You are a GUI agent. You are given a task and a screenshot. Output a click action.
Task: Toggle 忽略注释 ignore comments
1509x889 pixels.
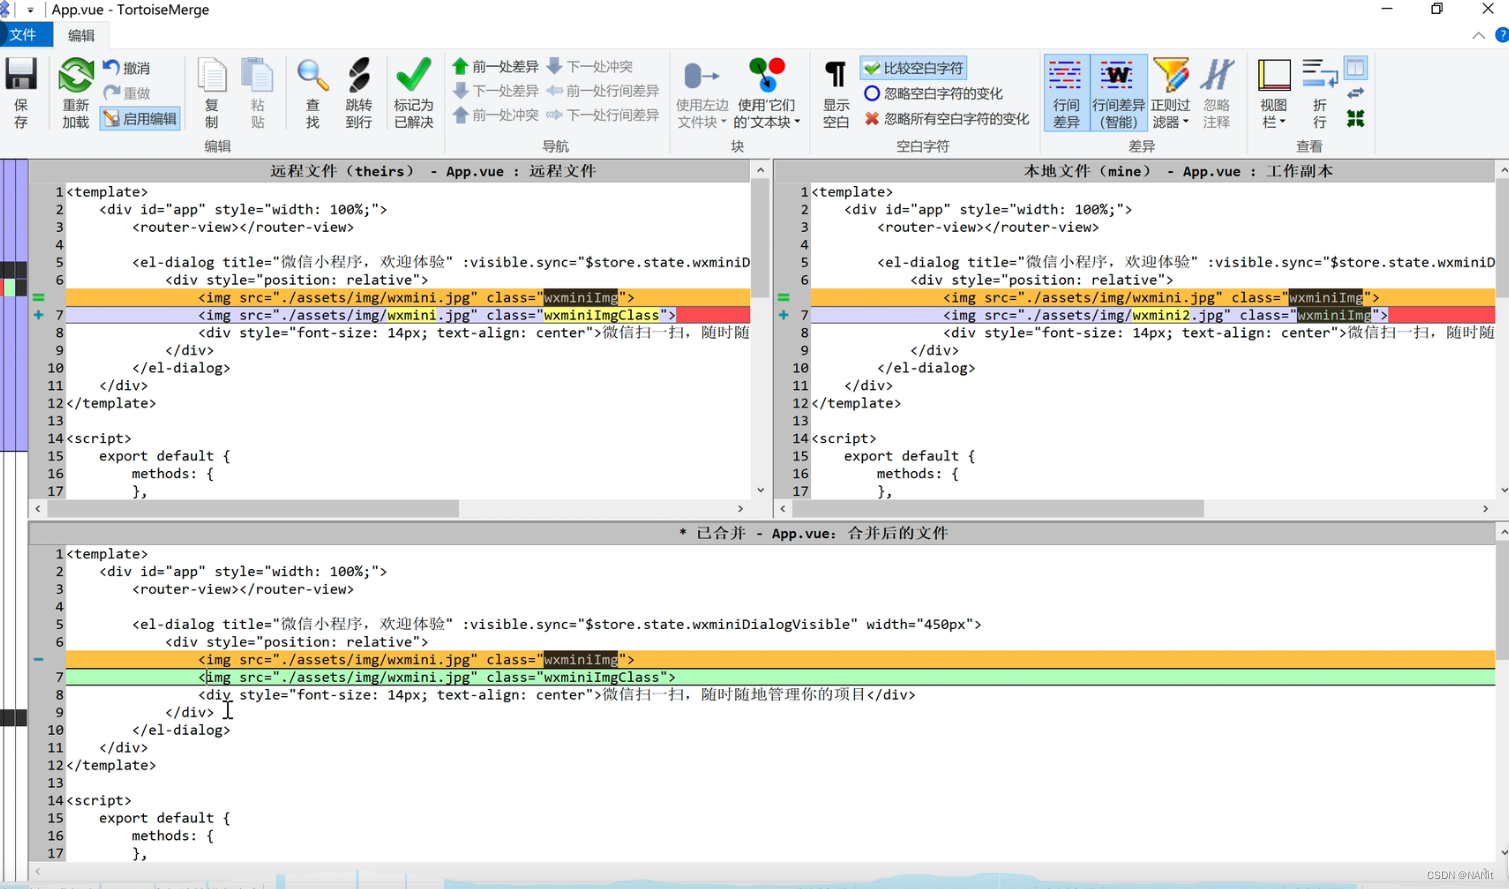point(1217,94)
